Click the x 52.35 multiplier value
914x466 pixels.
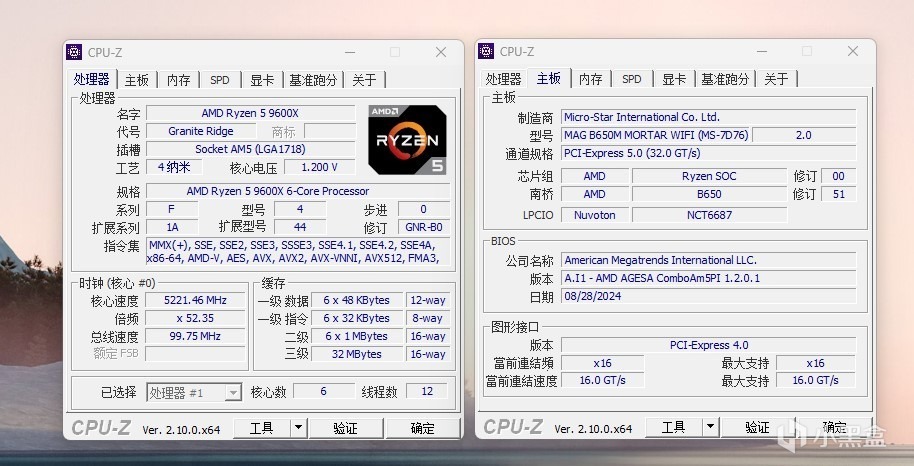[195, 318]
